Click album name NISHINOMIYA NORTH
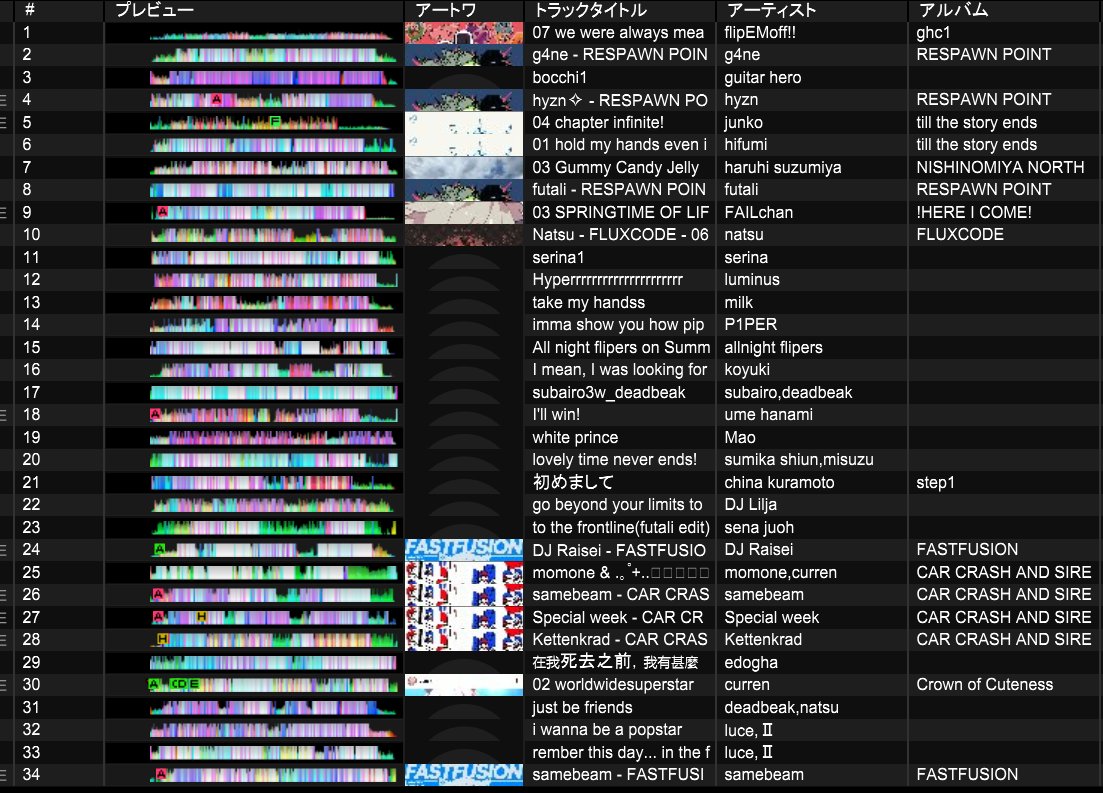The image size is (1103, 793). coord(1000,167)
